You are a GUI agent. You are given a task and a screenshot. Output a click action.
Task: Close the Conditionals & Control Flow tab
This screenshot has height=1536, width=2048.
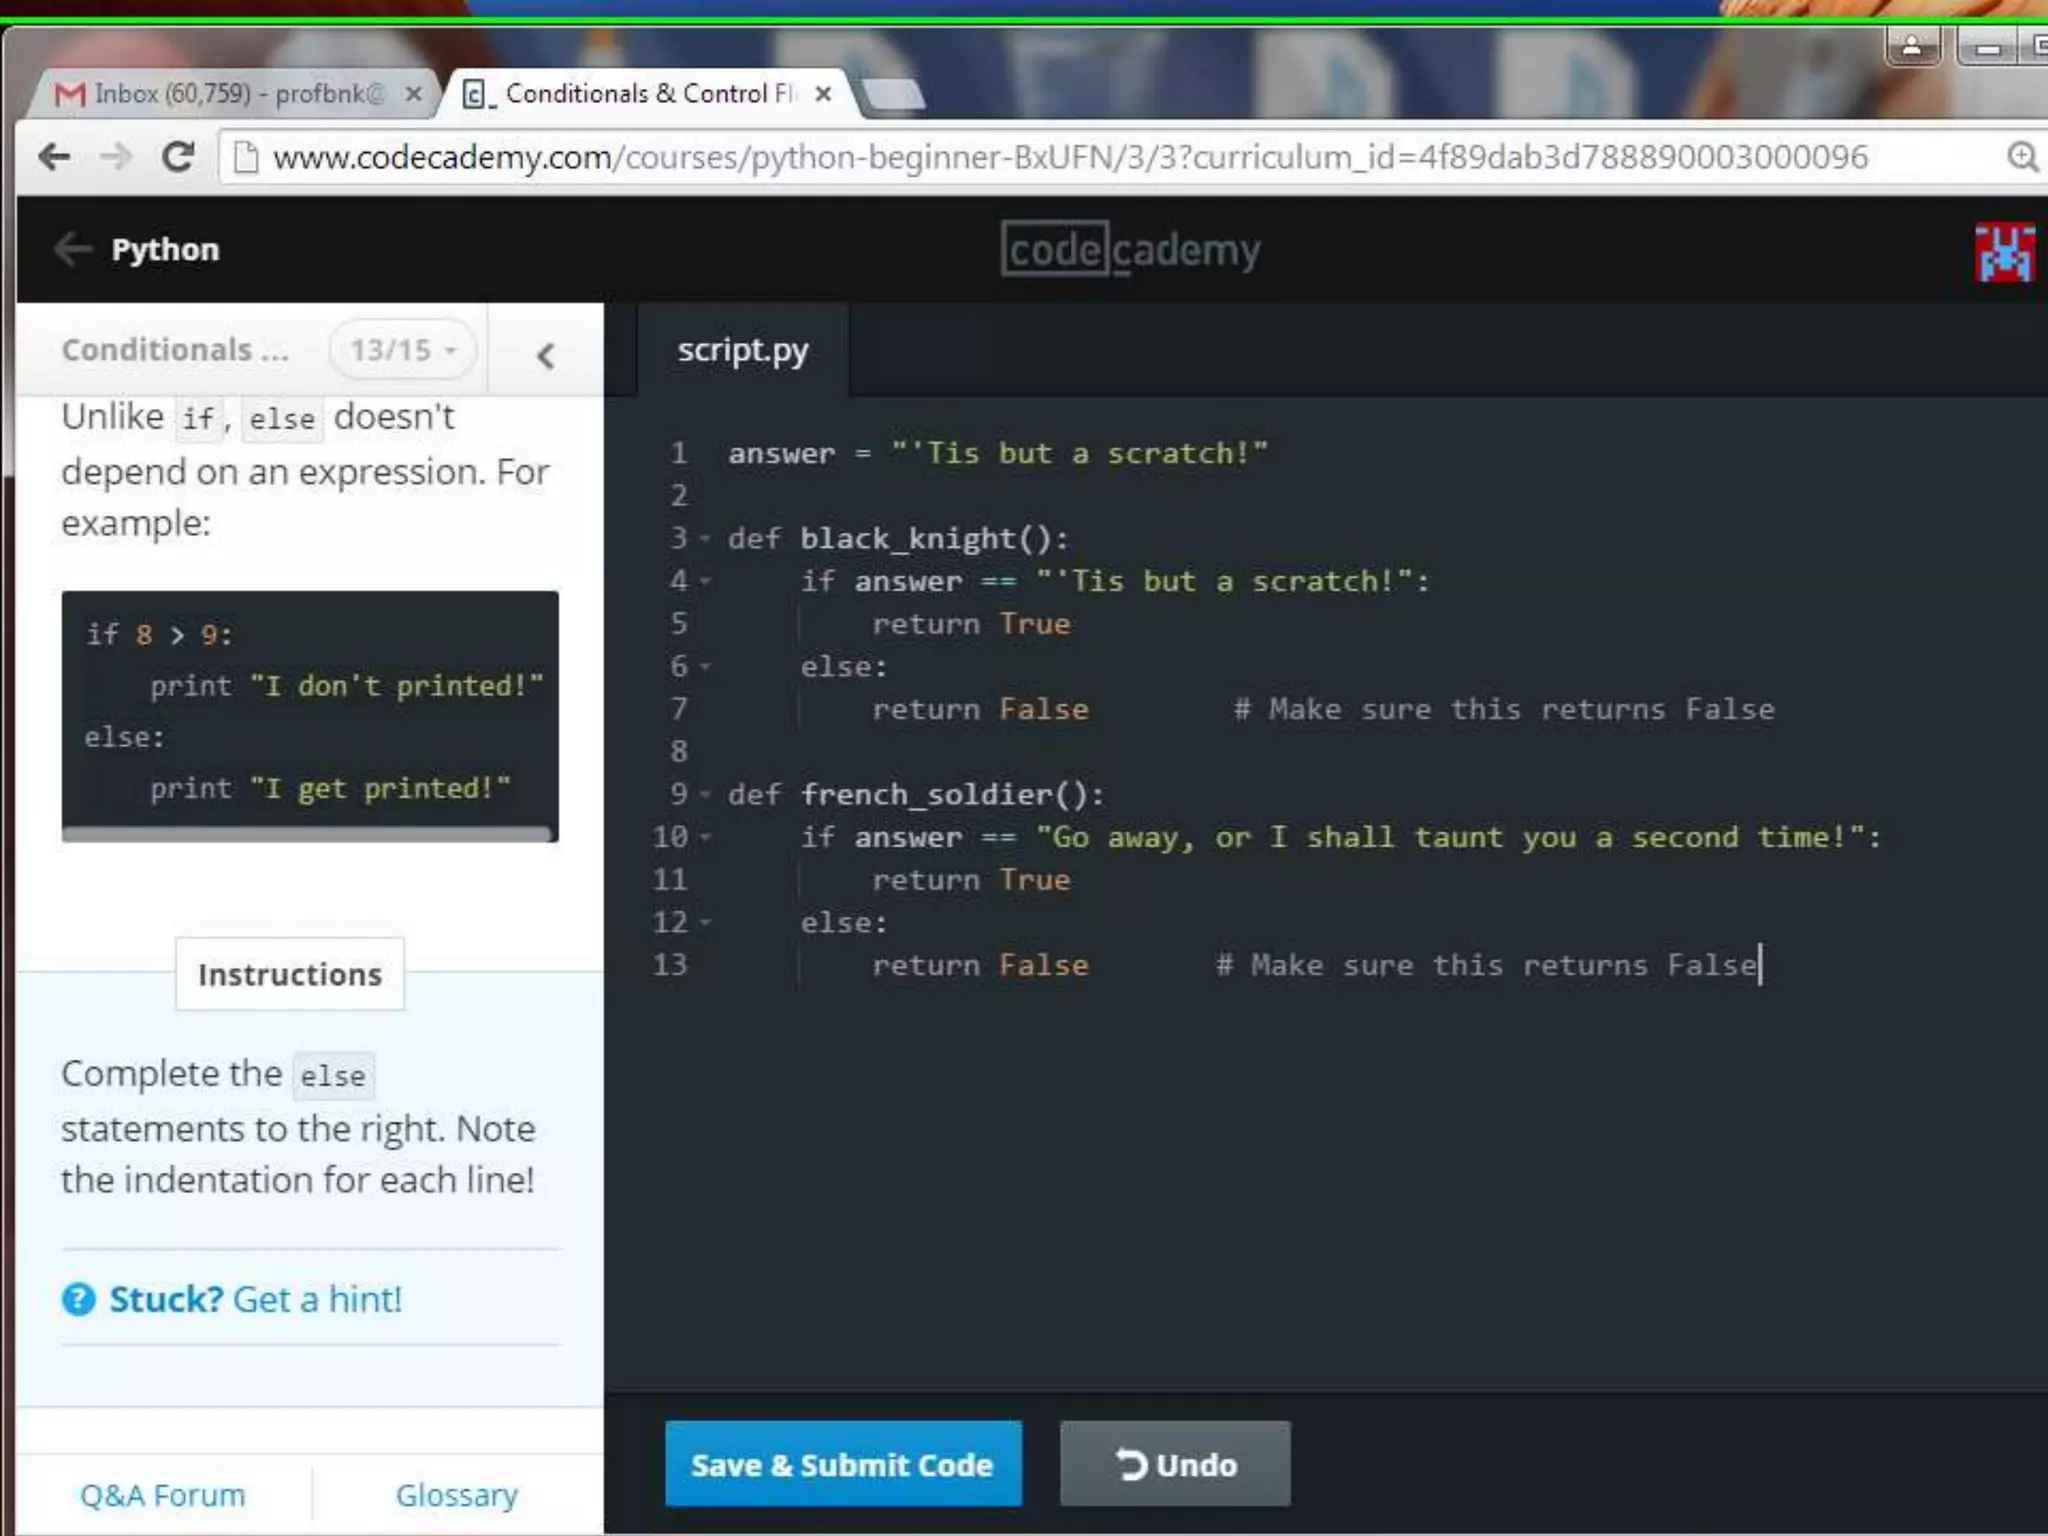click(823, 94)
